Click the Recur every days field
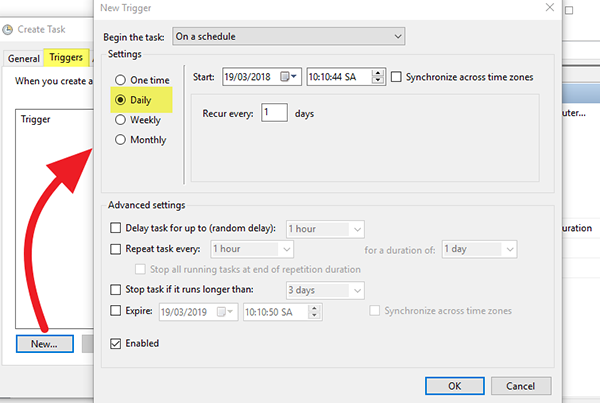 pyautogui.click(x=274, y=114)
